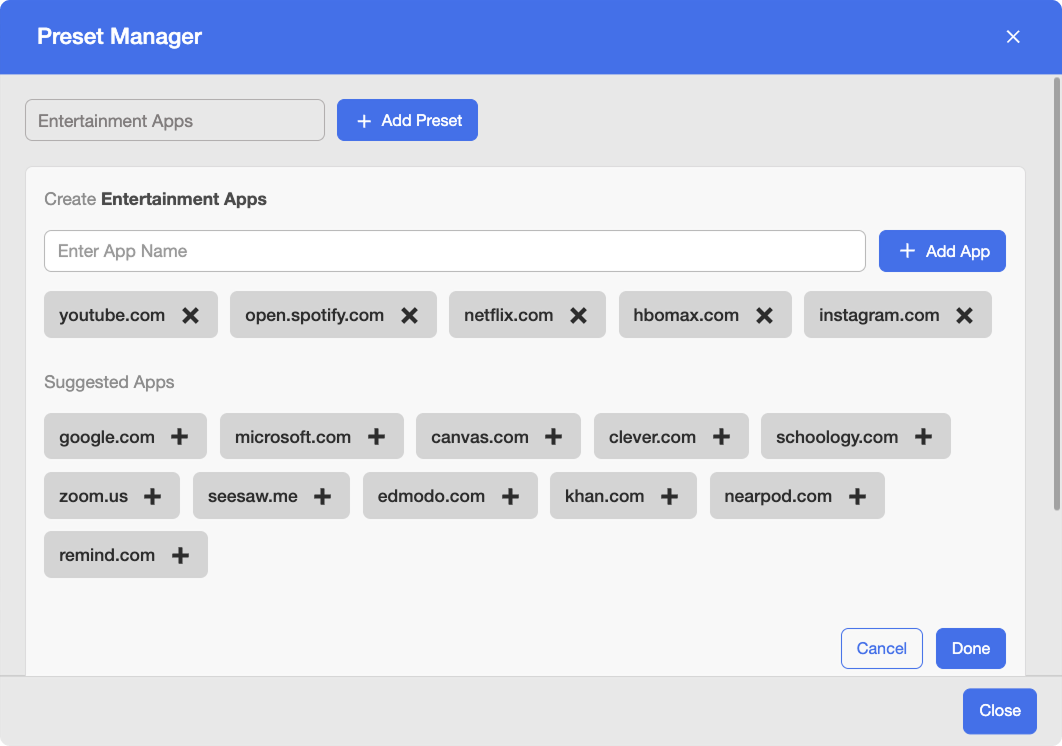Add suggested app seesaw.me

pos(322,496)
